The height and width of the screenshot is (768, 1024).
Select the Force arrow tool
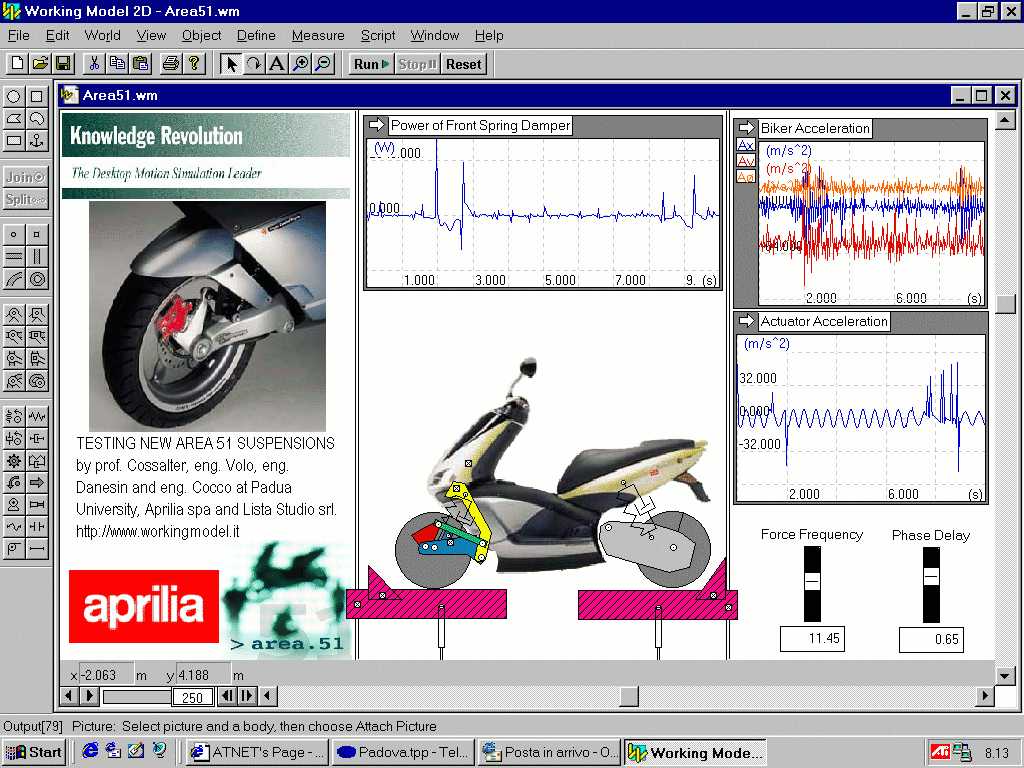(x=37, y=483)
